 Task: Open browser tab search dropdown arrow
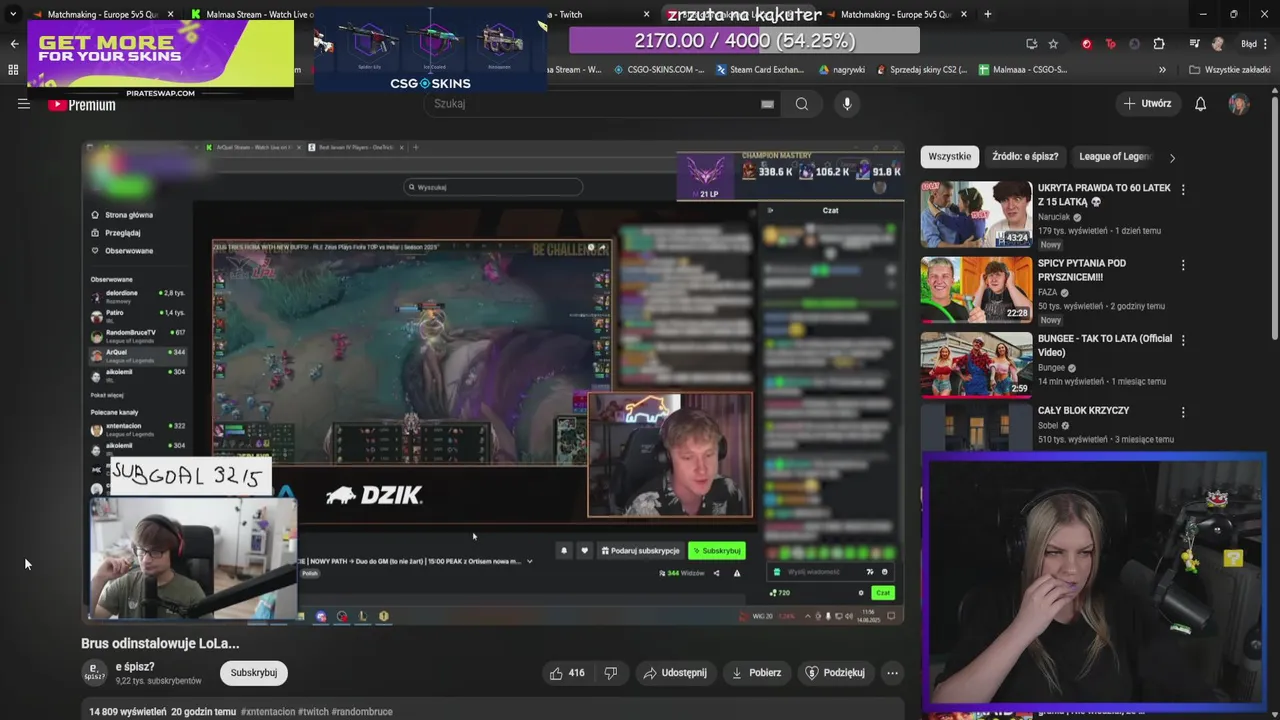(x=13, y=14)
